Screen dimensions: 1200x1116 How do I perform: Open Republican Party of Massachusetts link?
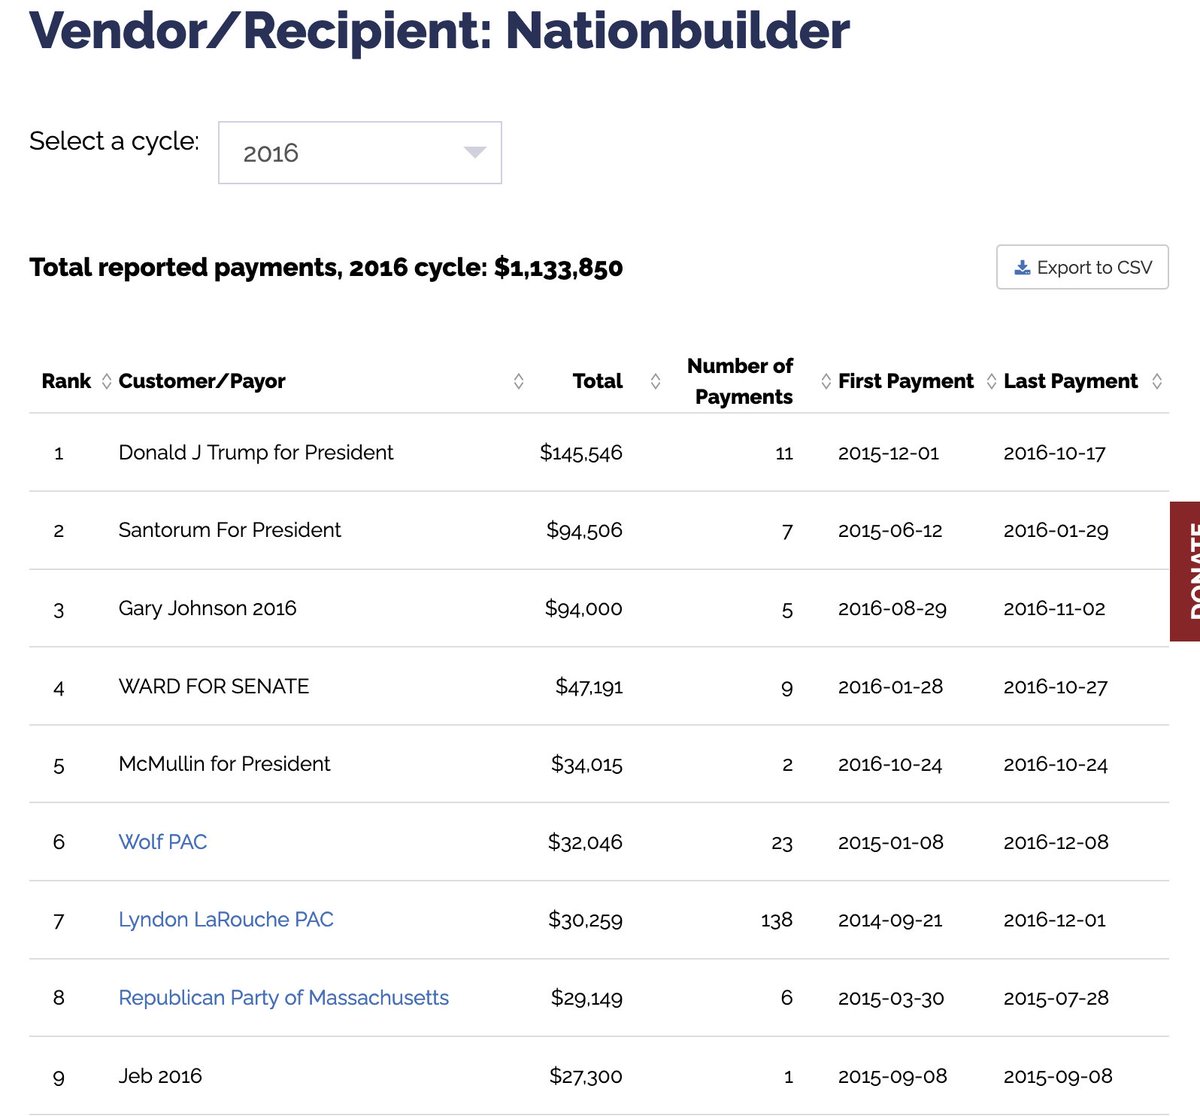[284, 998]
